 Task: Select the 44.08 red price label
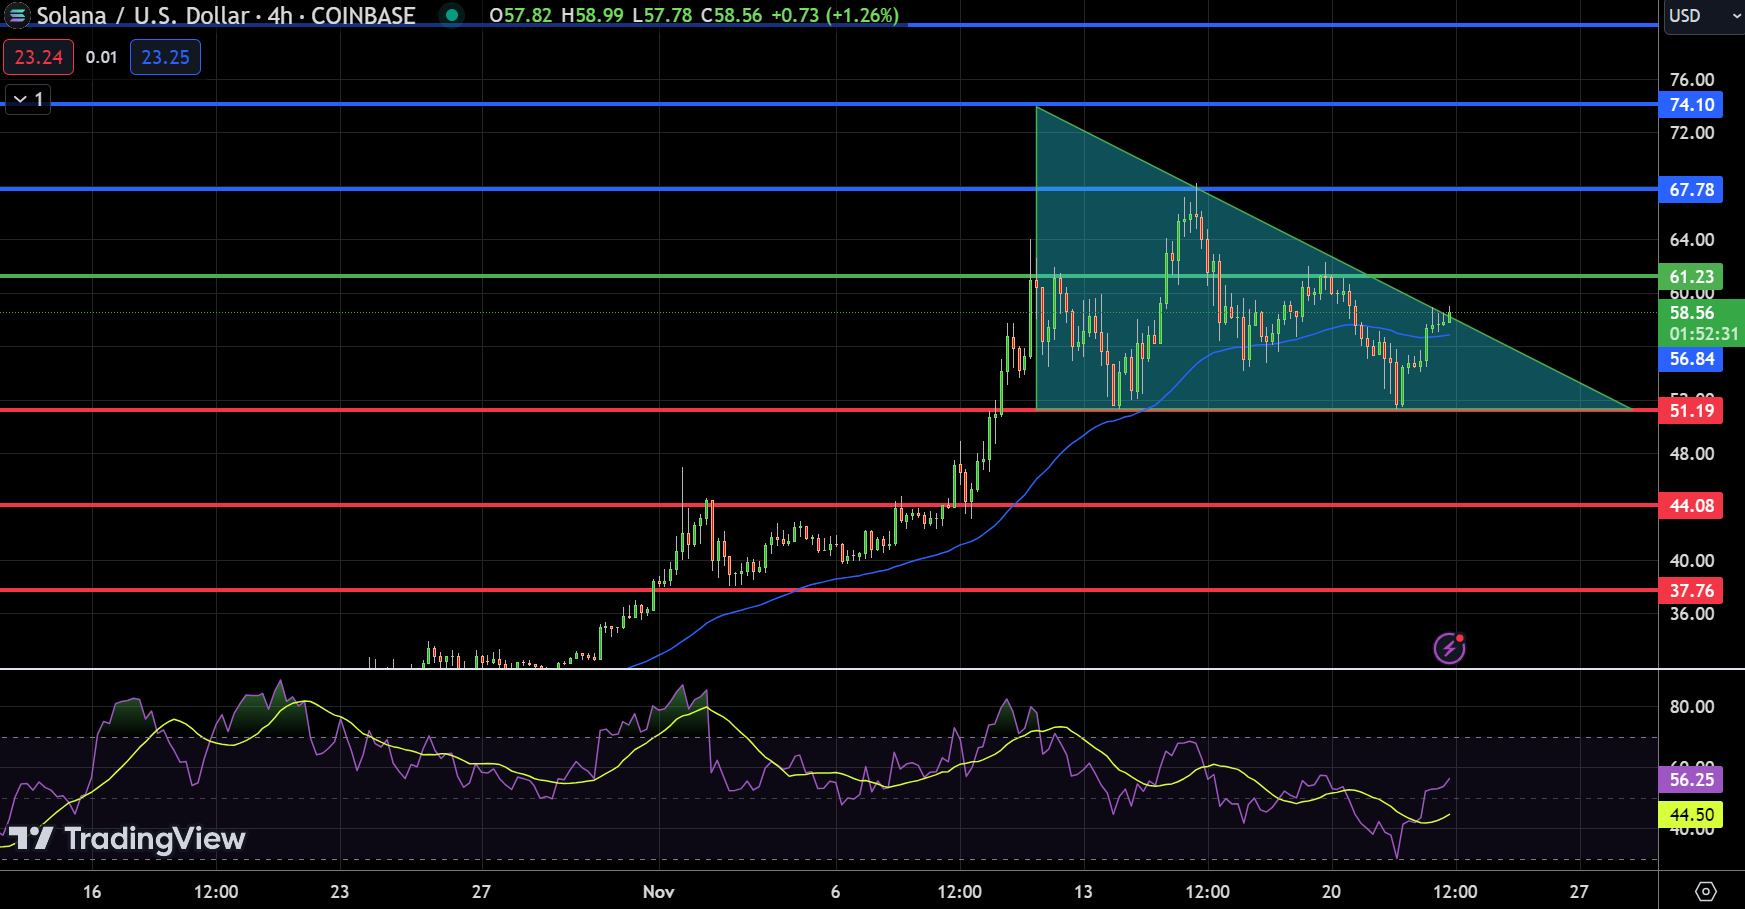[x=1691, y=505]
